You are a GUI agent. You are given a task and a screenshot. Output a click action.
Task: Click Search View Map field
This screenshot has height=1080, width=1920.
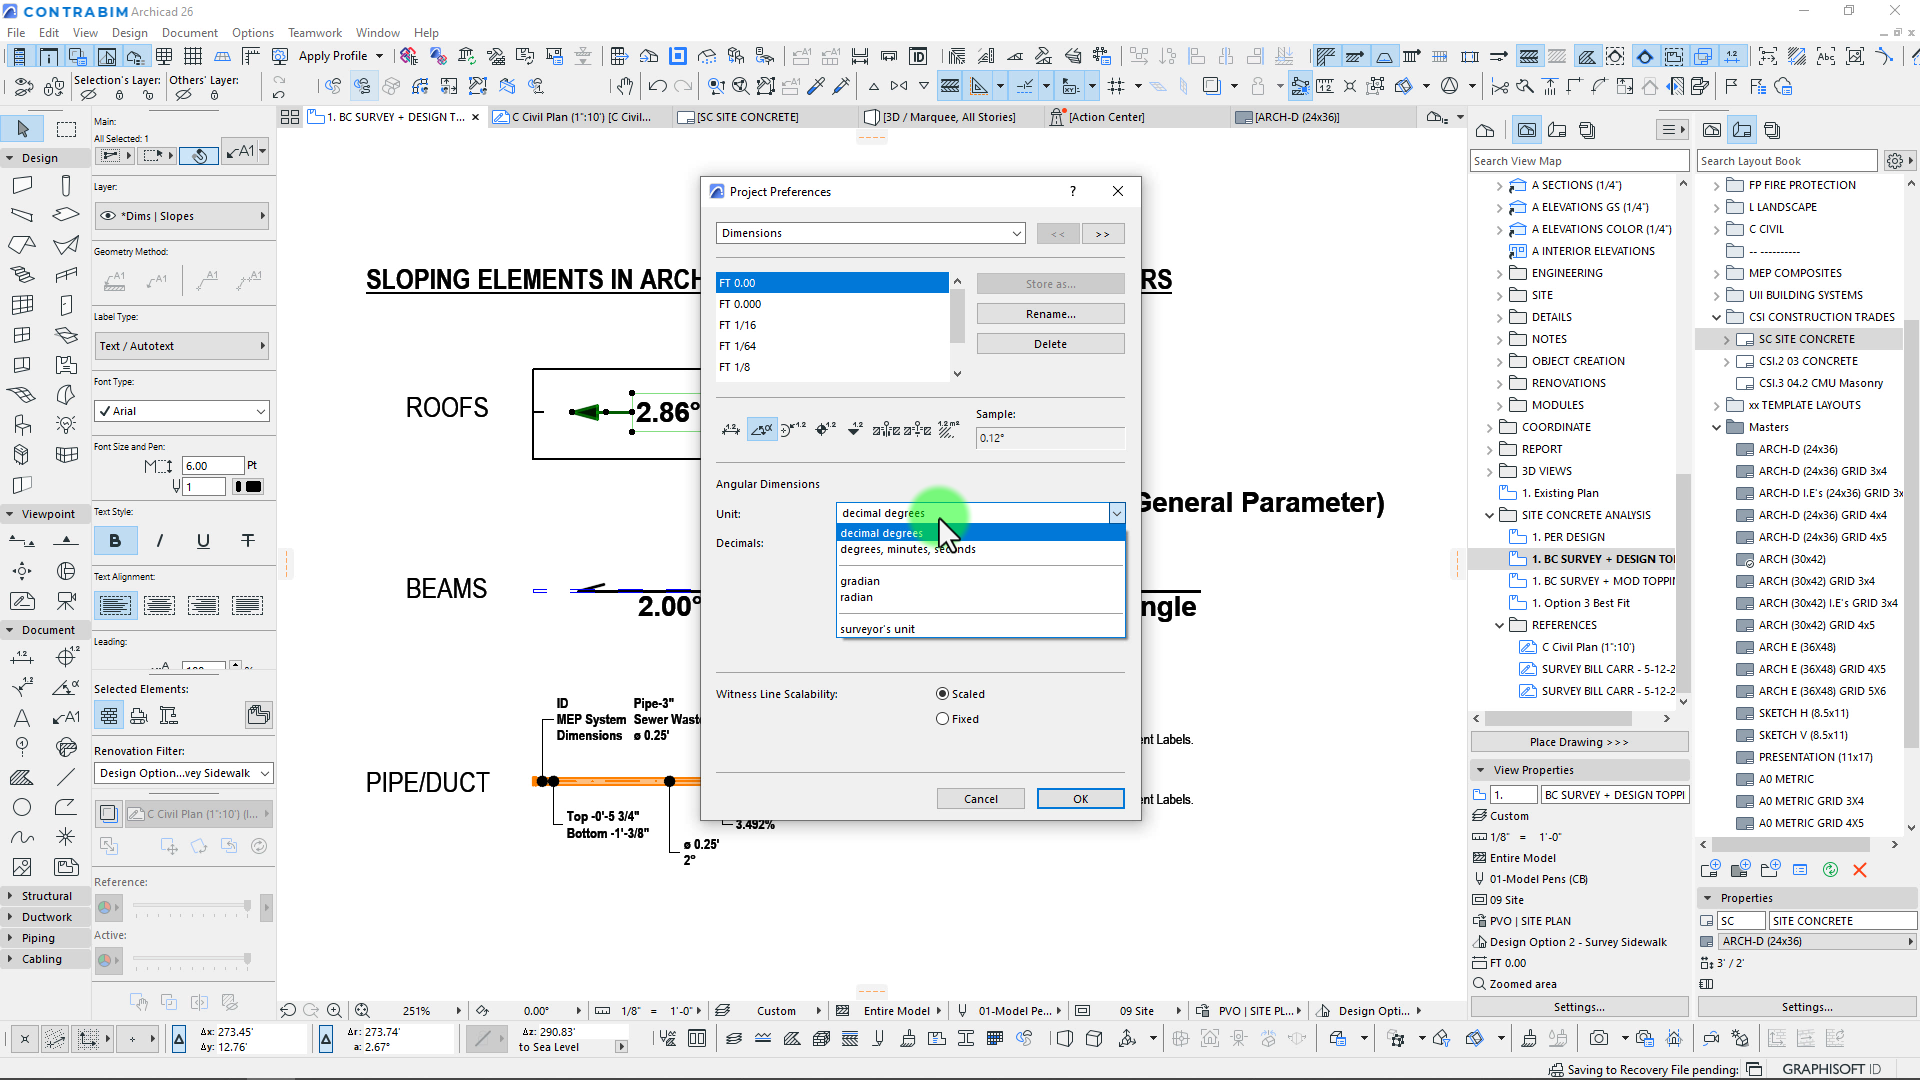pyautogui.click(x=1579, y=161)
